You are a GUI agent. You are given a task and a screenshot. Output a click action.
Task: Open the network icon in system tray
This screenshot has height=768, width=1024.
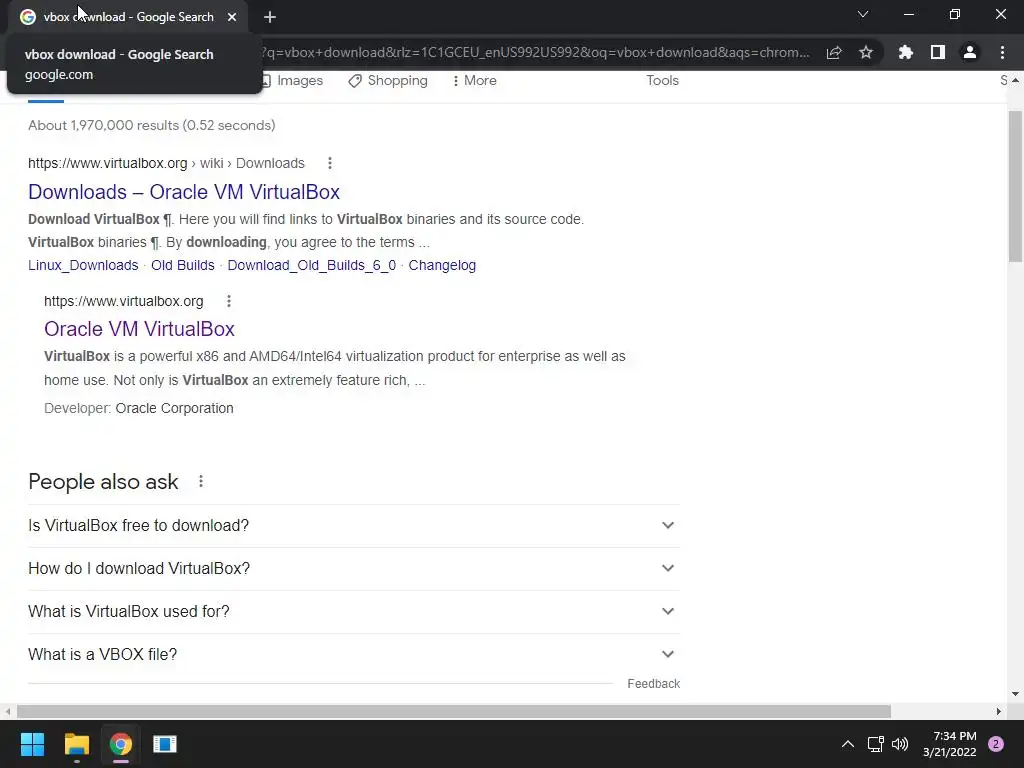[875, 744]
